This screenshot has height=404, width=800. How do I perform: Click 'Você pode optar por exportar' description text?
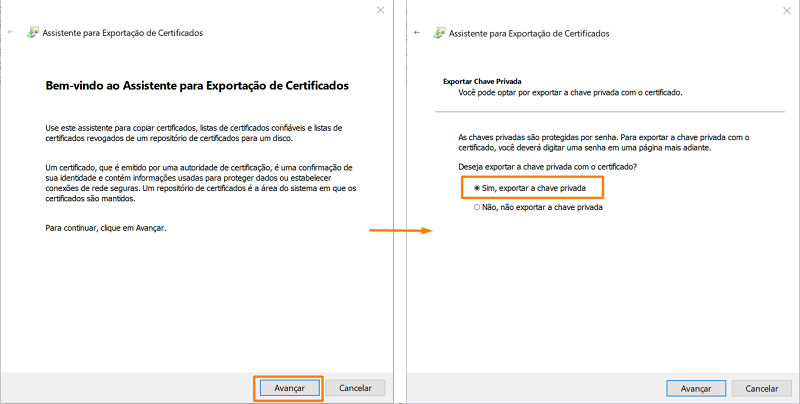(570, 93)
